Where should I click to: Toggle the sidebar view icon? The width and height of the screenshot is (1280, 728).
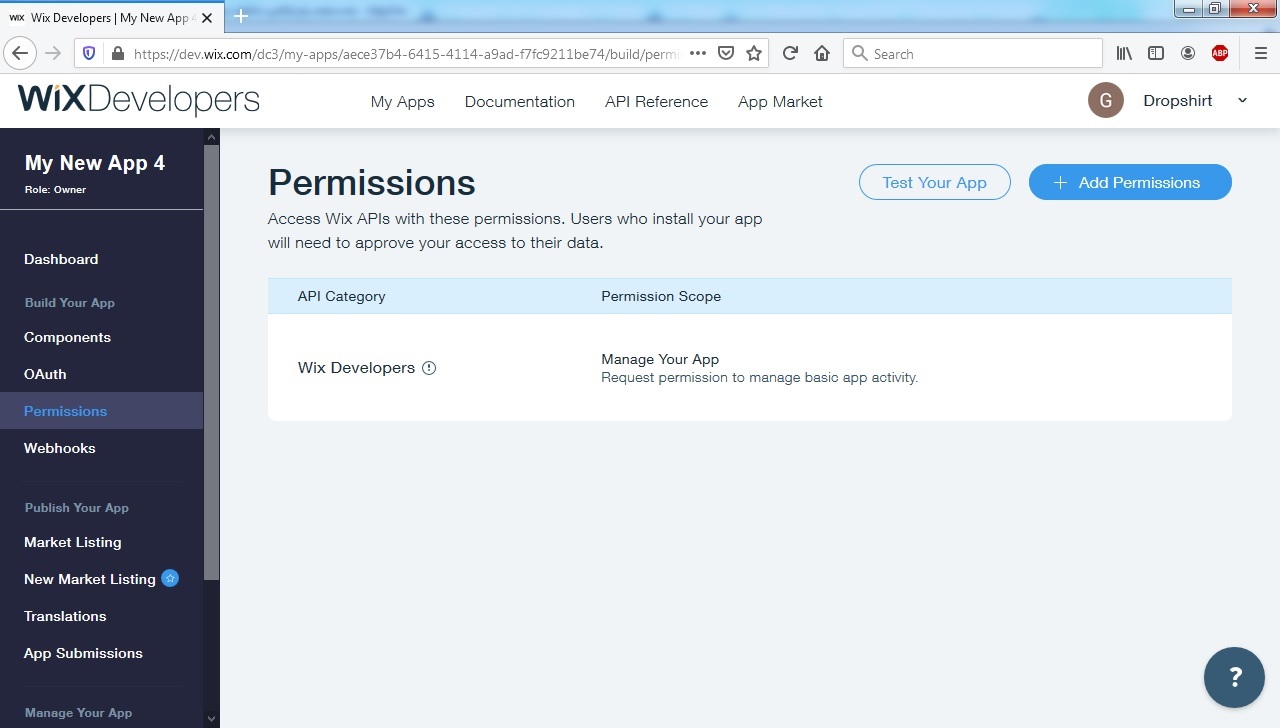click(1156, 53)
